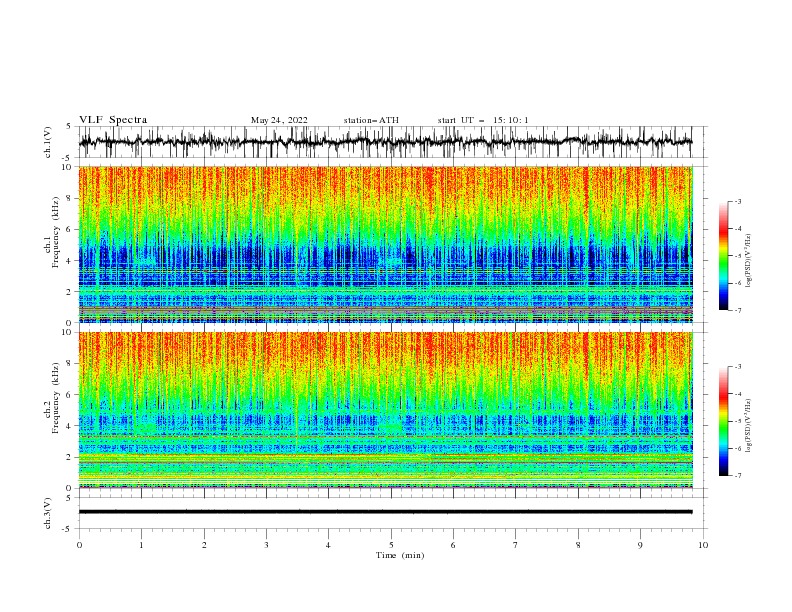The height and width of the screenshot is (612, 792).
Task: Click the "1" tick on the time axis
Action: 141,545
